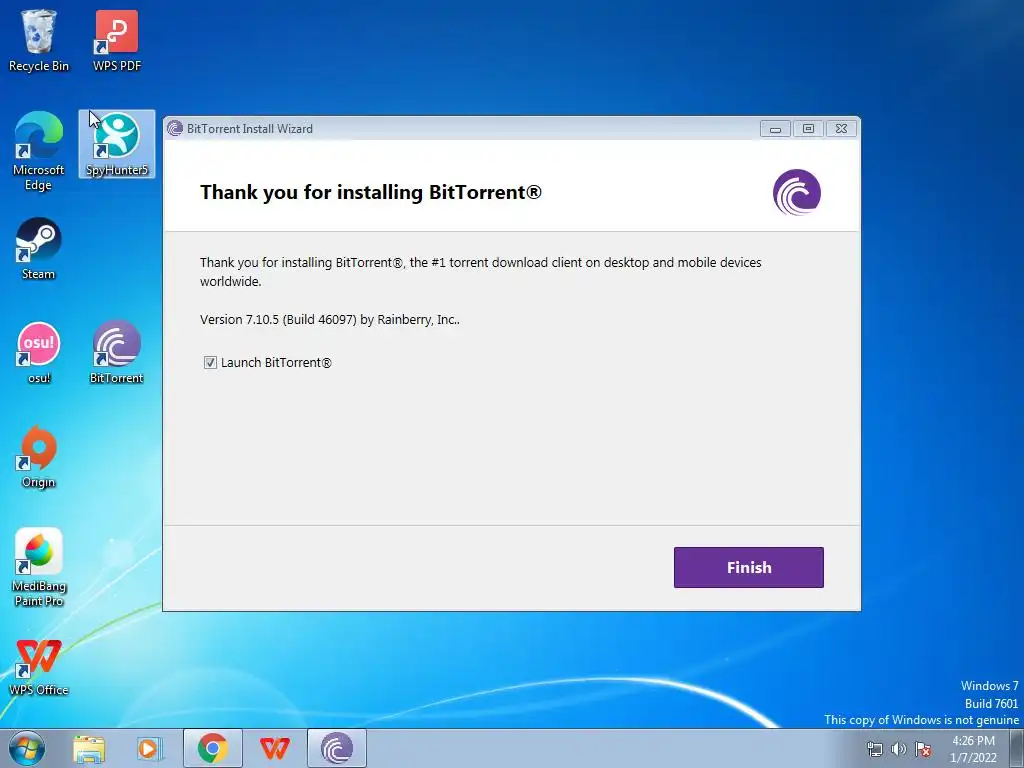
Task: Open WPS Office from the taskbar
Action: tap(274, 748)
